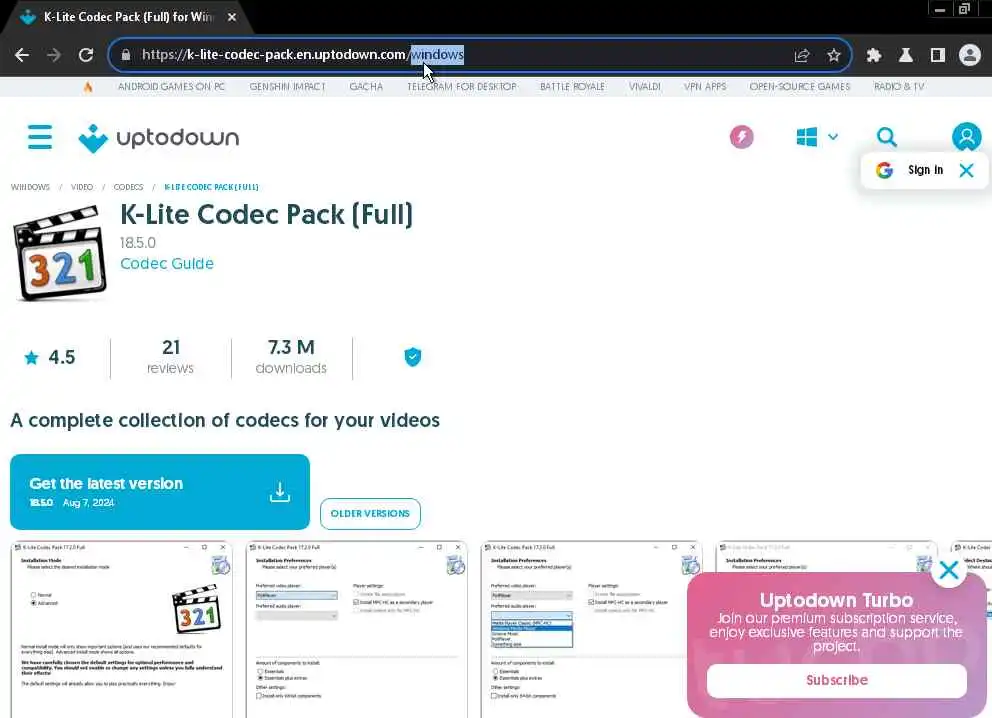Open RADIO & TV menu item
This screenshot has height=718, width=992.
899,87
